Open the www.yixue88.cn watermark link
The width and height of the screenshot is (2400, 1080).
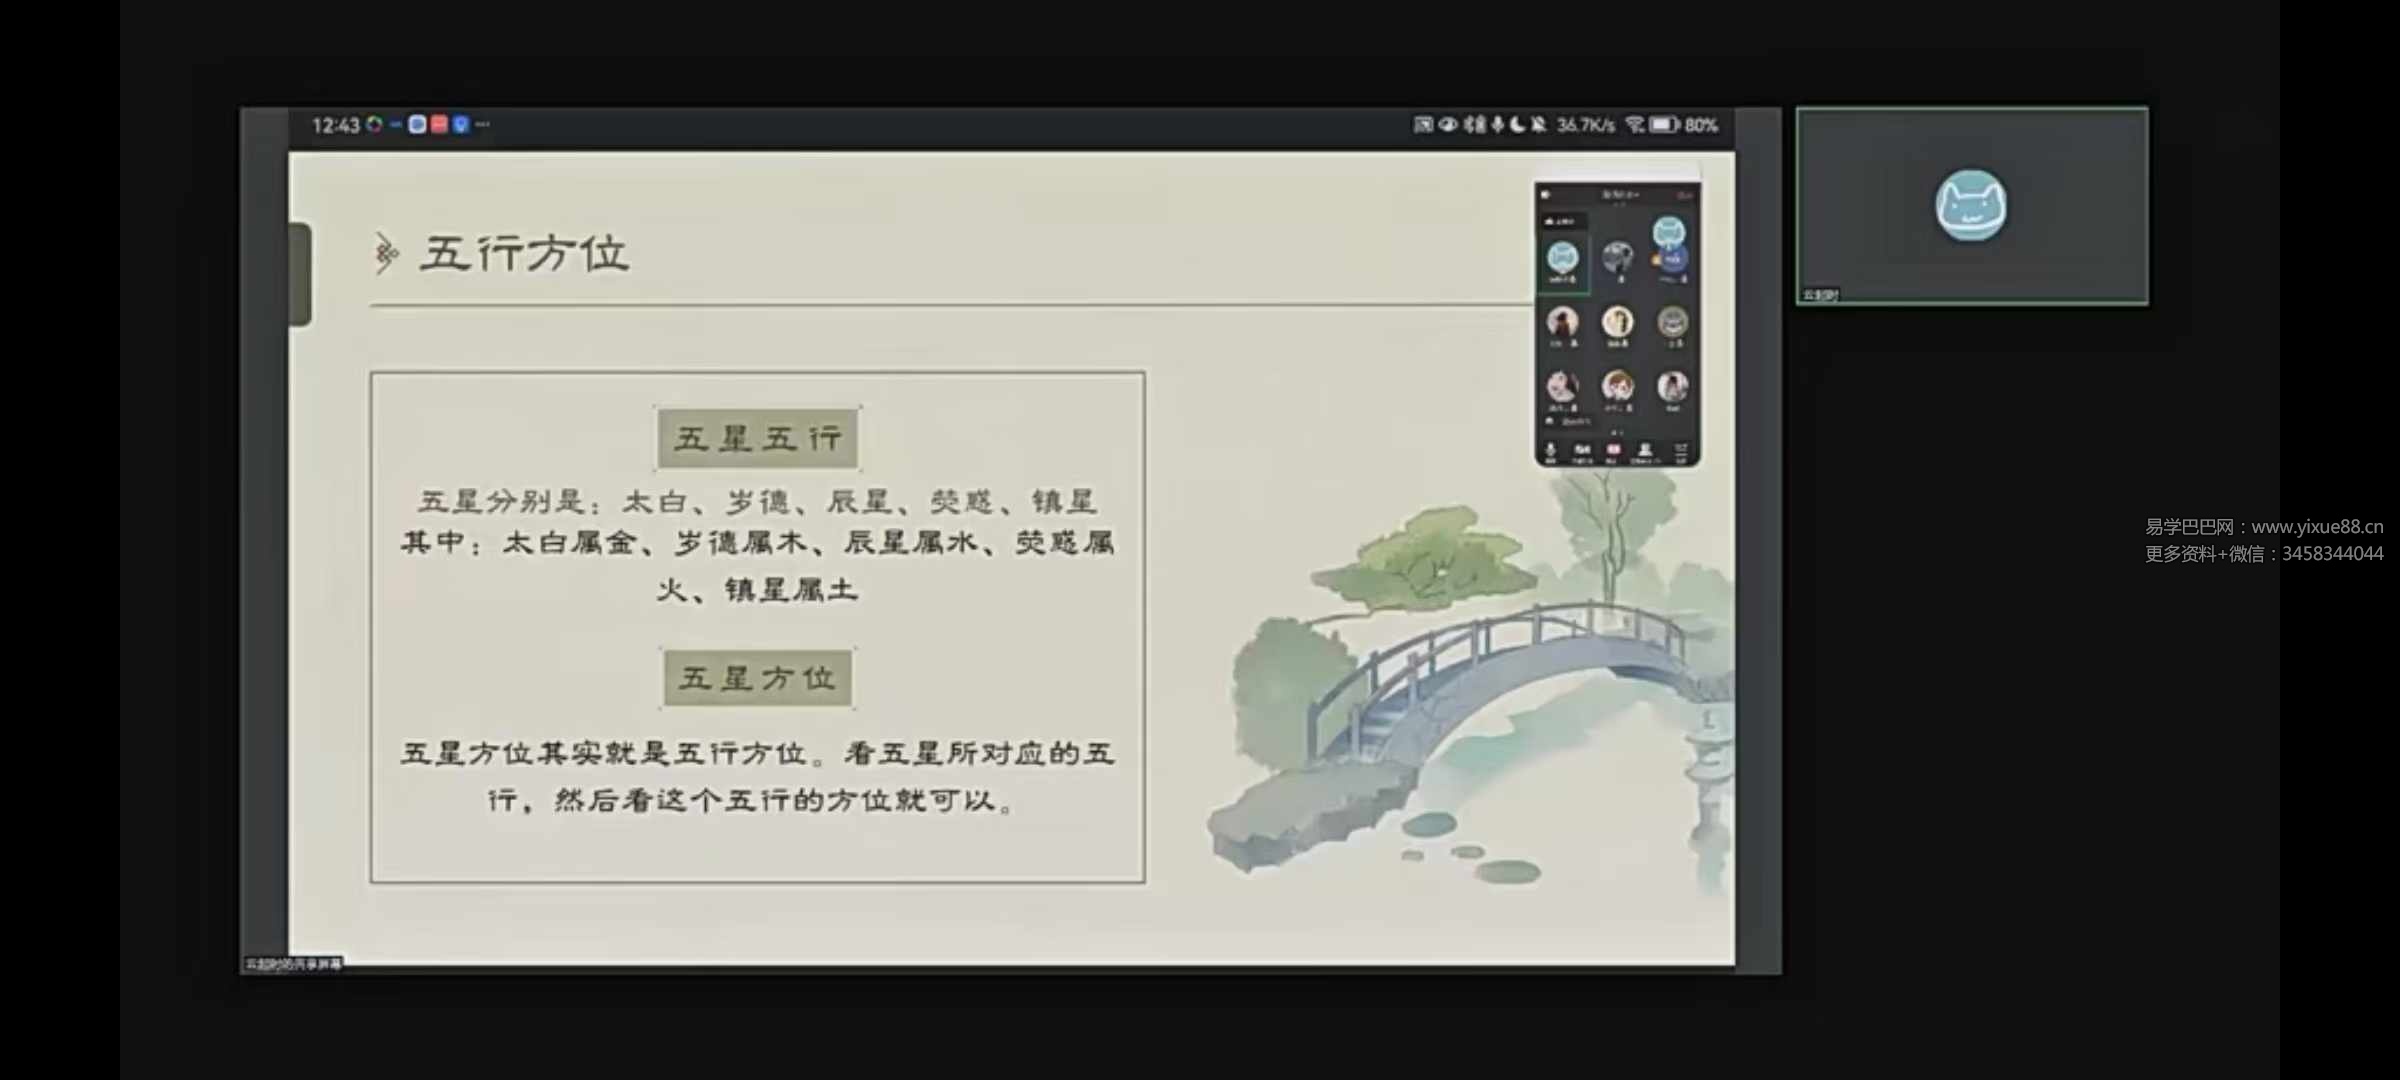coord(2316,527)
